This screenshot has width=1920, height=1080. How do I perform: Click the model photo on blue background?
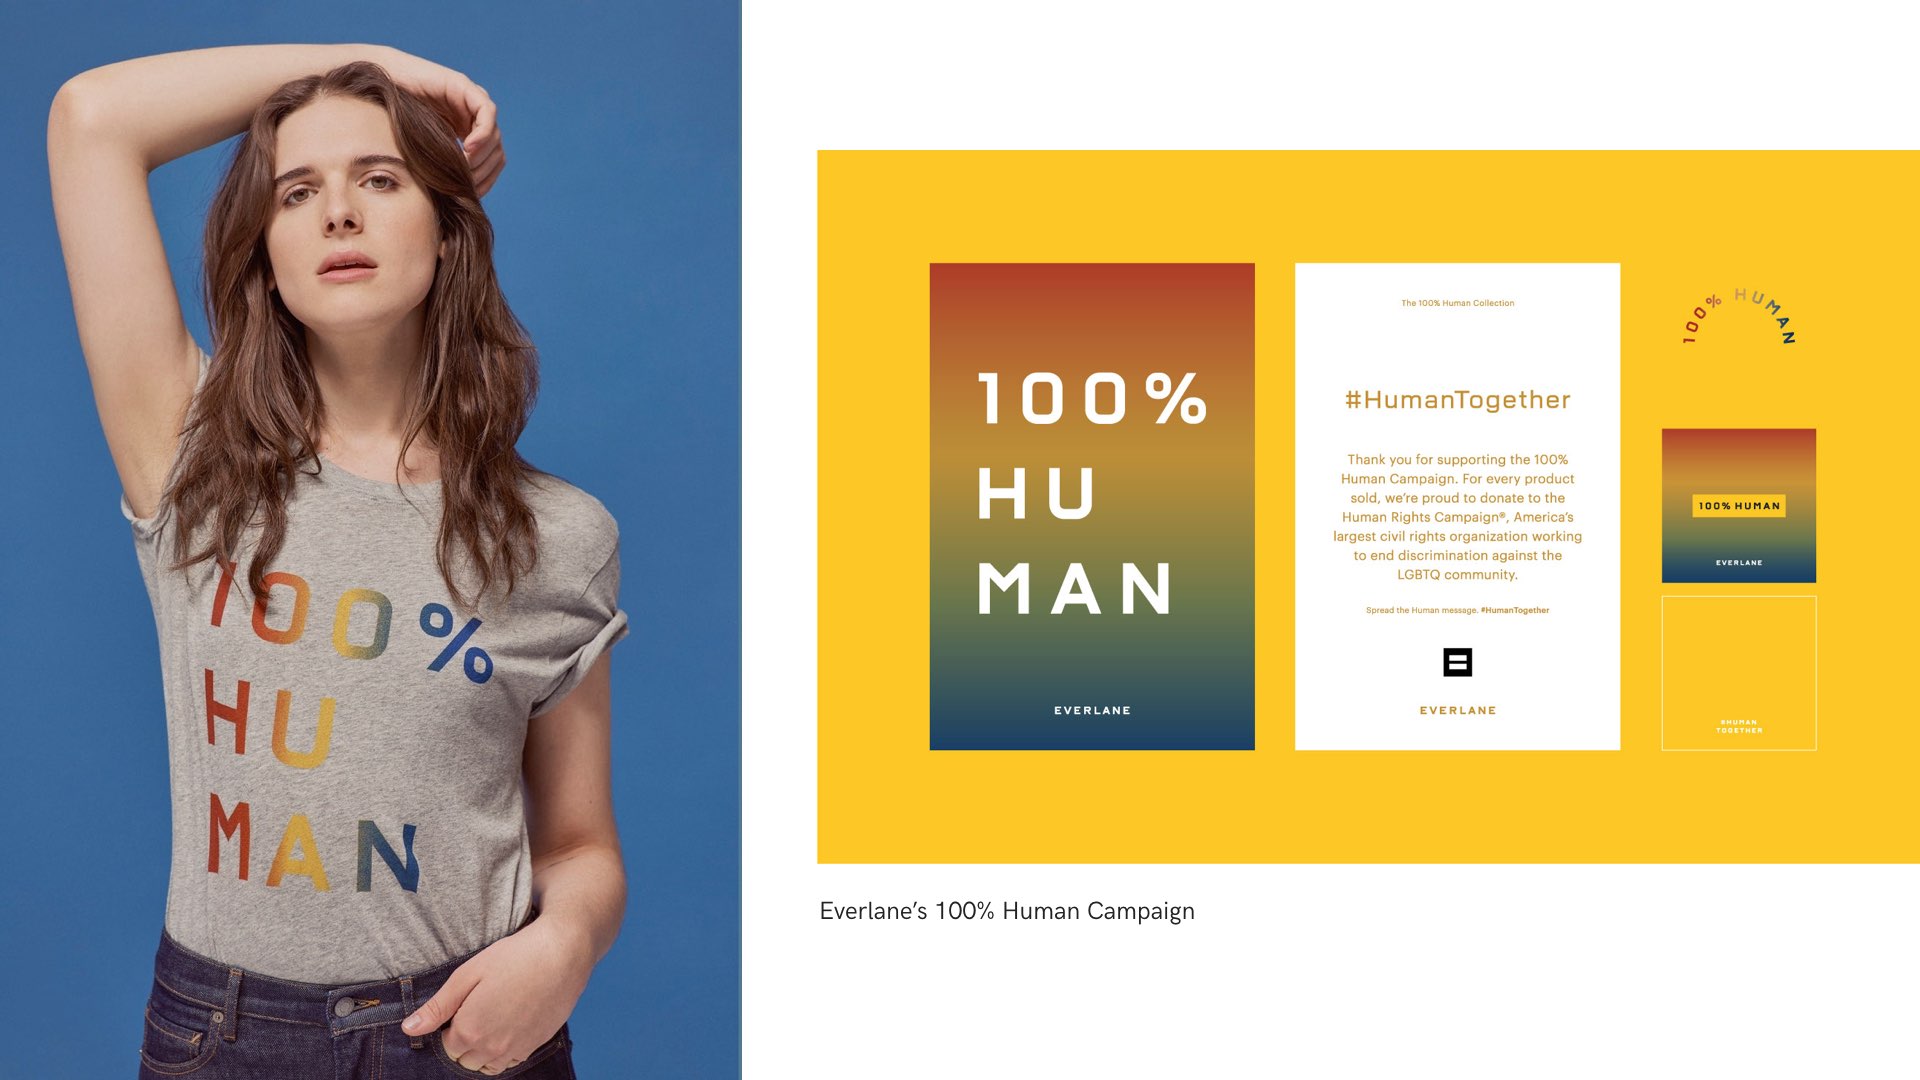(x=371, y=540)
